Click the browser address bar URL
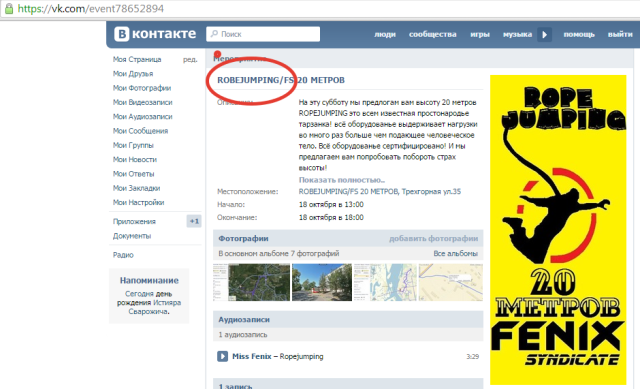The image size is (640, 389). pyautogui.click(x=90, y=9)
